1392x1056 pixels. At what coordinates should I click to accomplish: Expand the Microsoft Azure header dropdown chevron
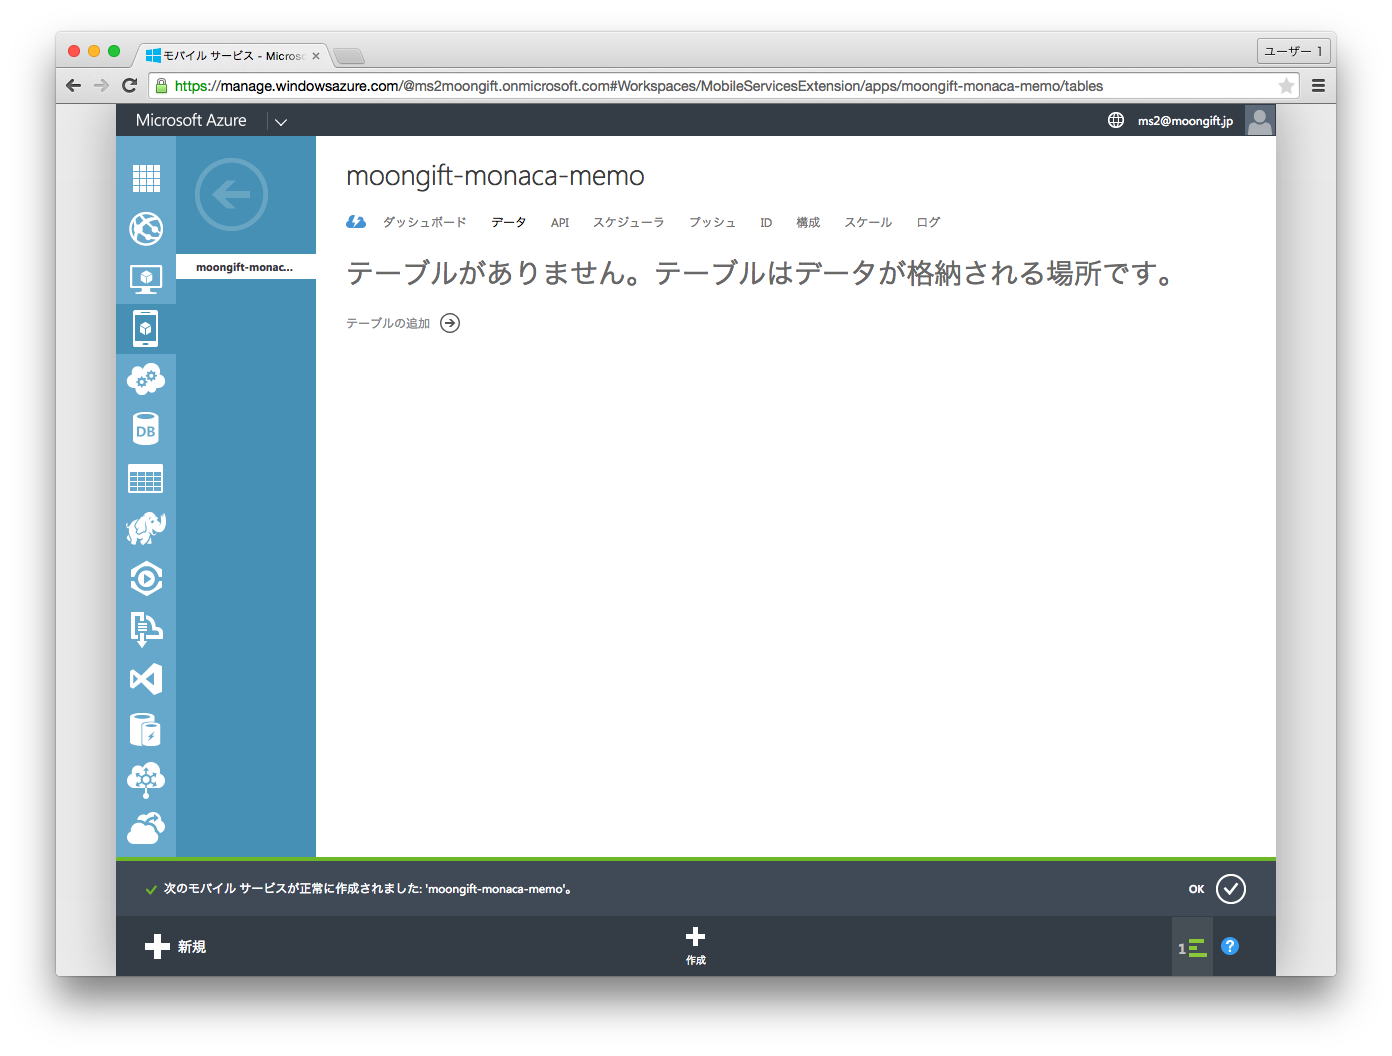pyautogui.click(x=281, y=122)
